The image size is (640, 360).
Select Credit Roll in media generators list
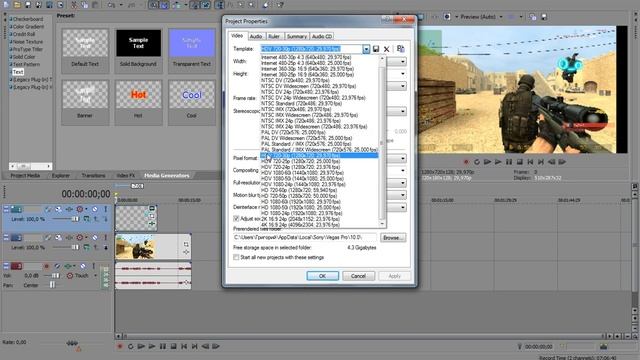pyautogui.click(x=24, y=34)
